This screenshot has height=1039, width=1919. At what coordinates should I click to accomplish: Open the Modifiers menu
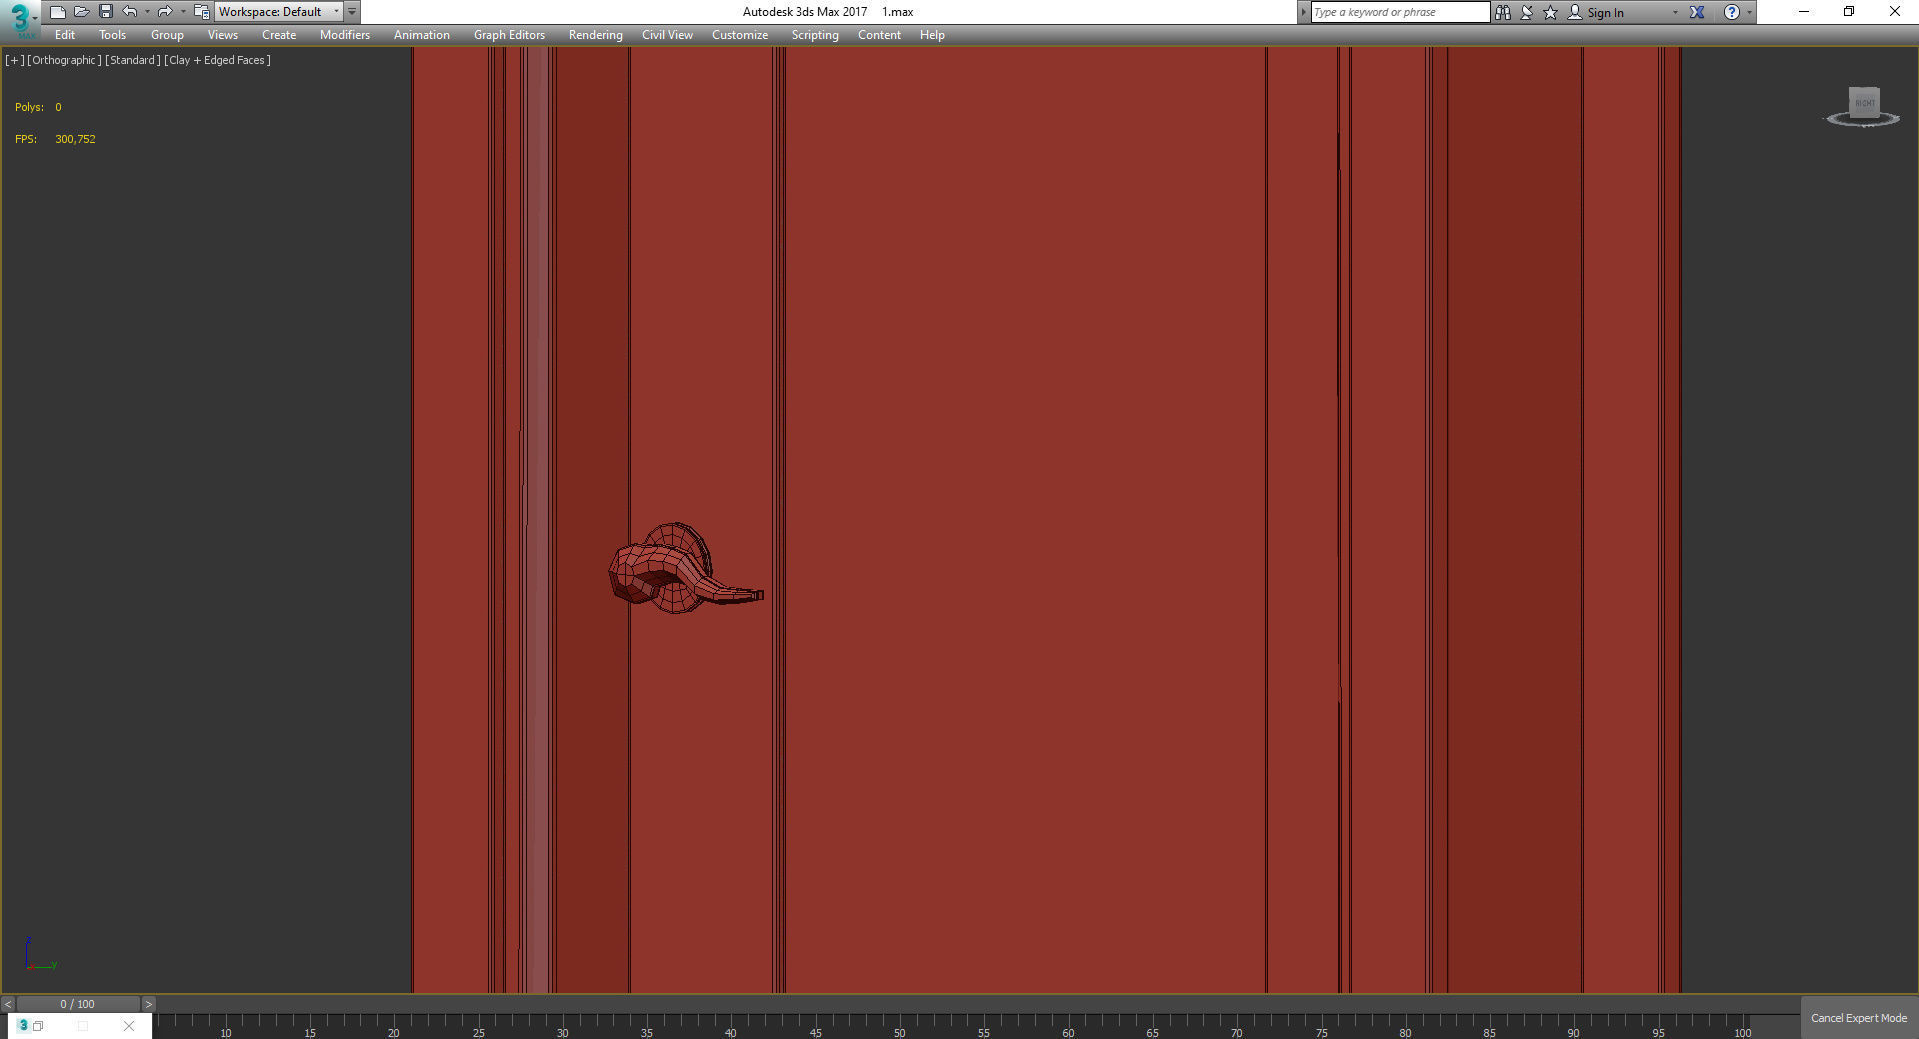click(345, 35)
